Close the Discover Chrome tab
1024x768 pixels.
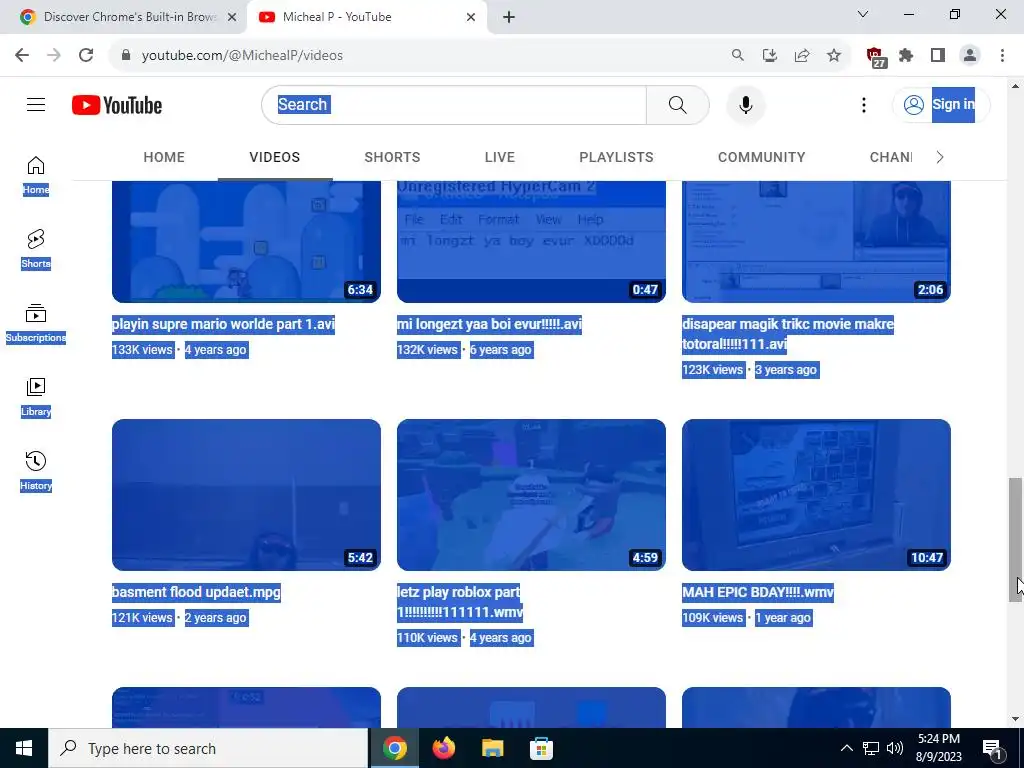(232, 17)
